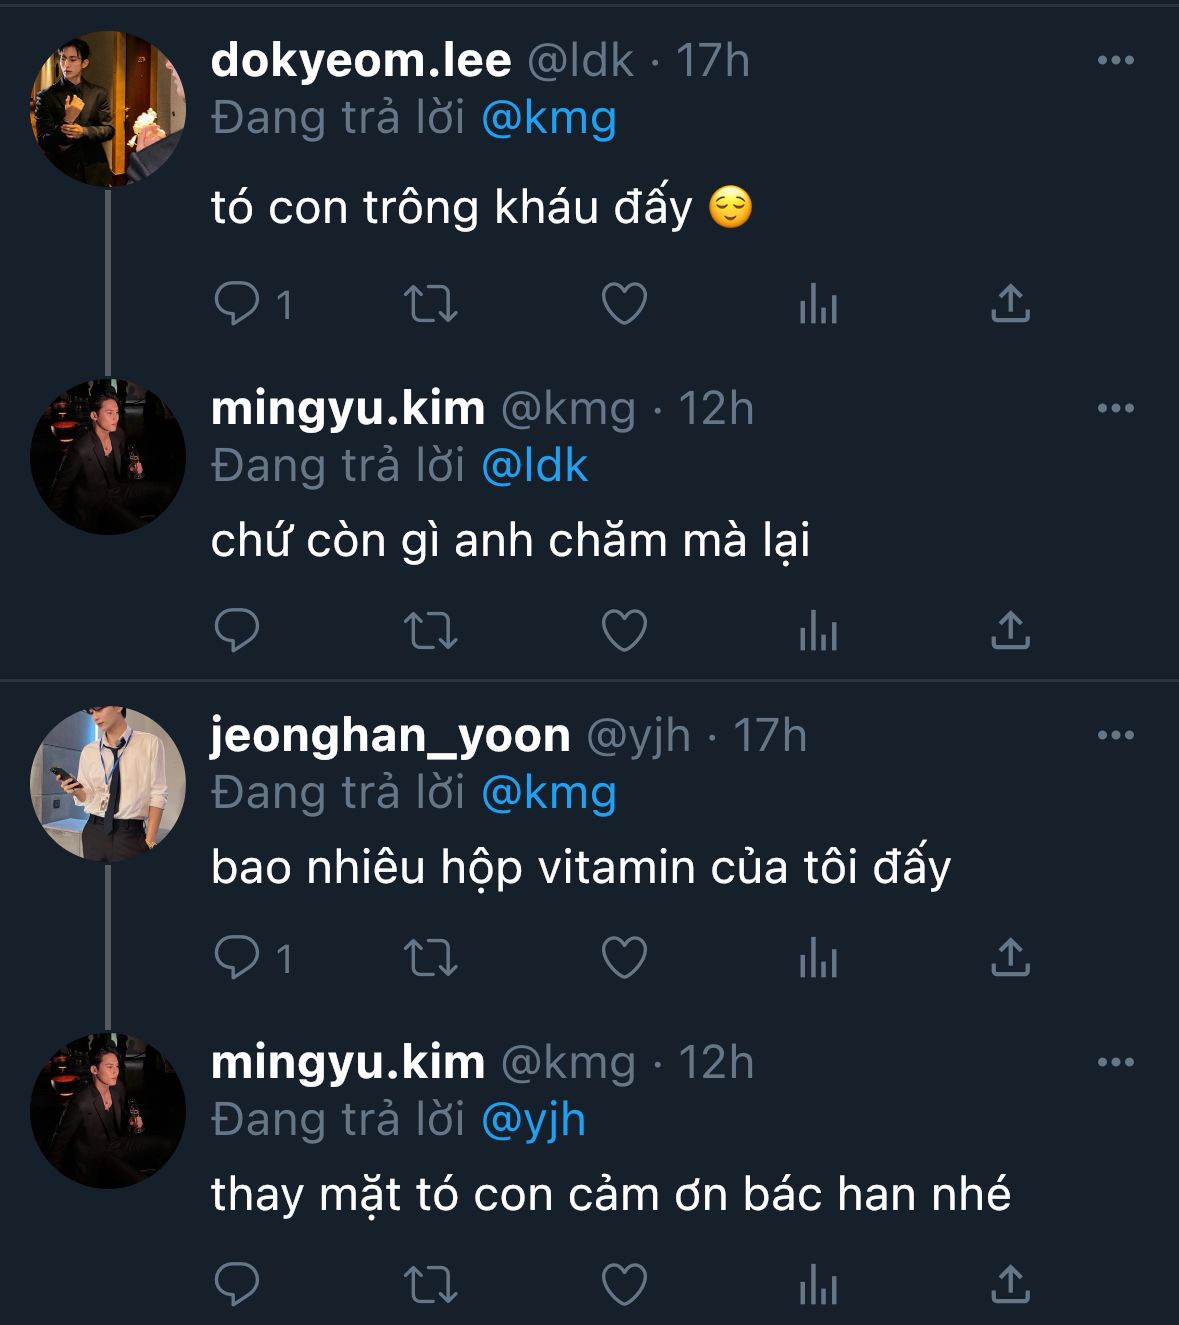Like jeonghan_yoon's vitamin tweet

624,958
